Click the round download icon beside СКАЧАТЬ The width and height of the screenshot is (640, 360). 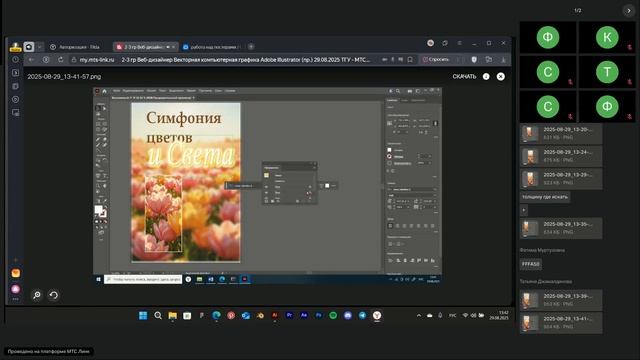(486, 76)
